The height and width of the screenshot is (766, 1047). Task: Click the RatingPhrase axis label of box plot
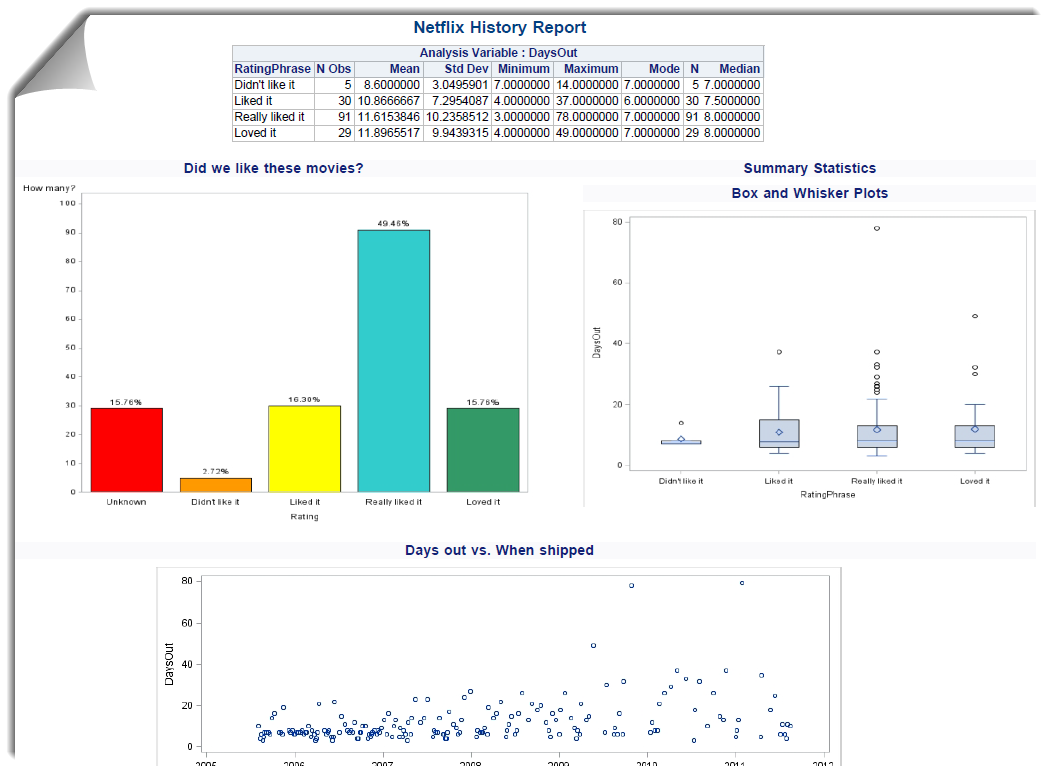coord(828,495)
